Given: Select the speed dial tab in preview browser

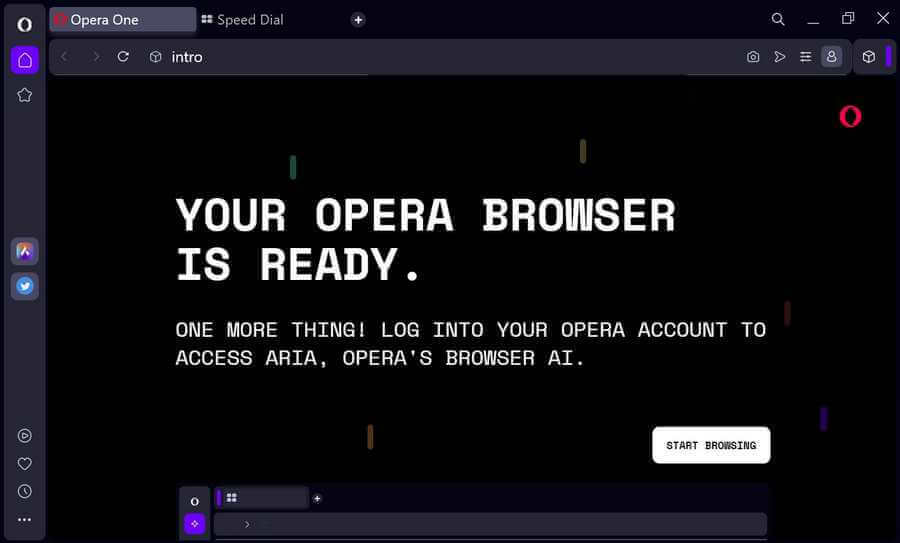Looking at the screenshot, I should (262, 498).
